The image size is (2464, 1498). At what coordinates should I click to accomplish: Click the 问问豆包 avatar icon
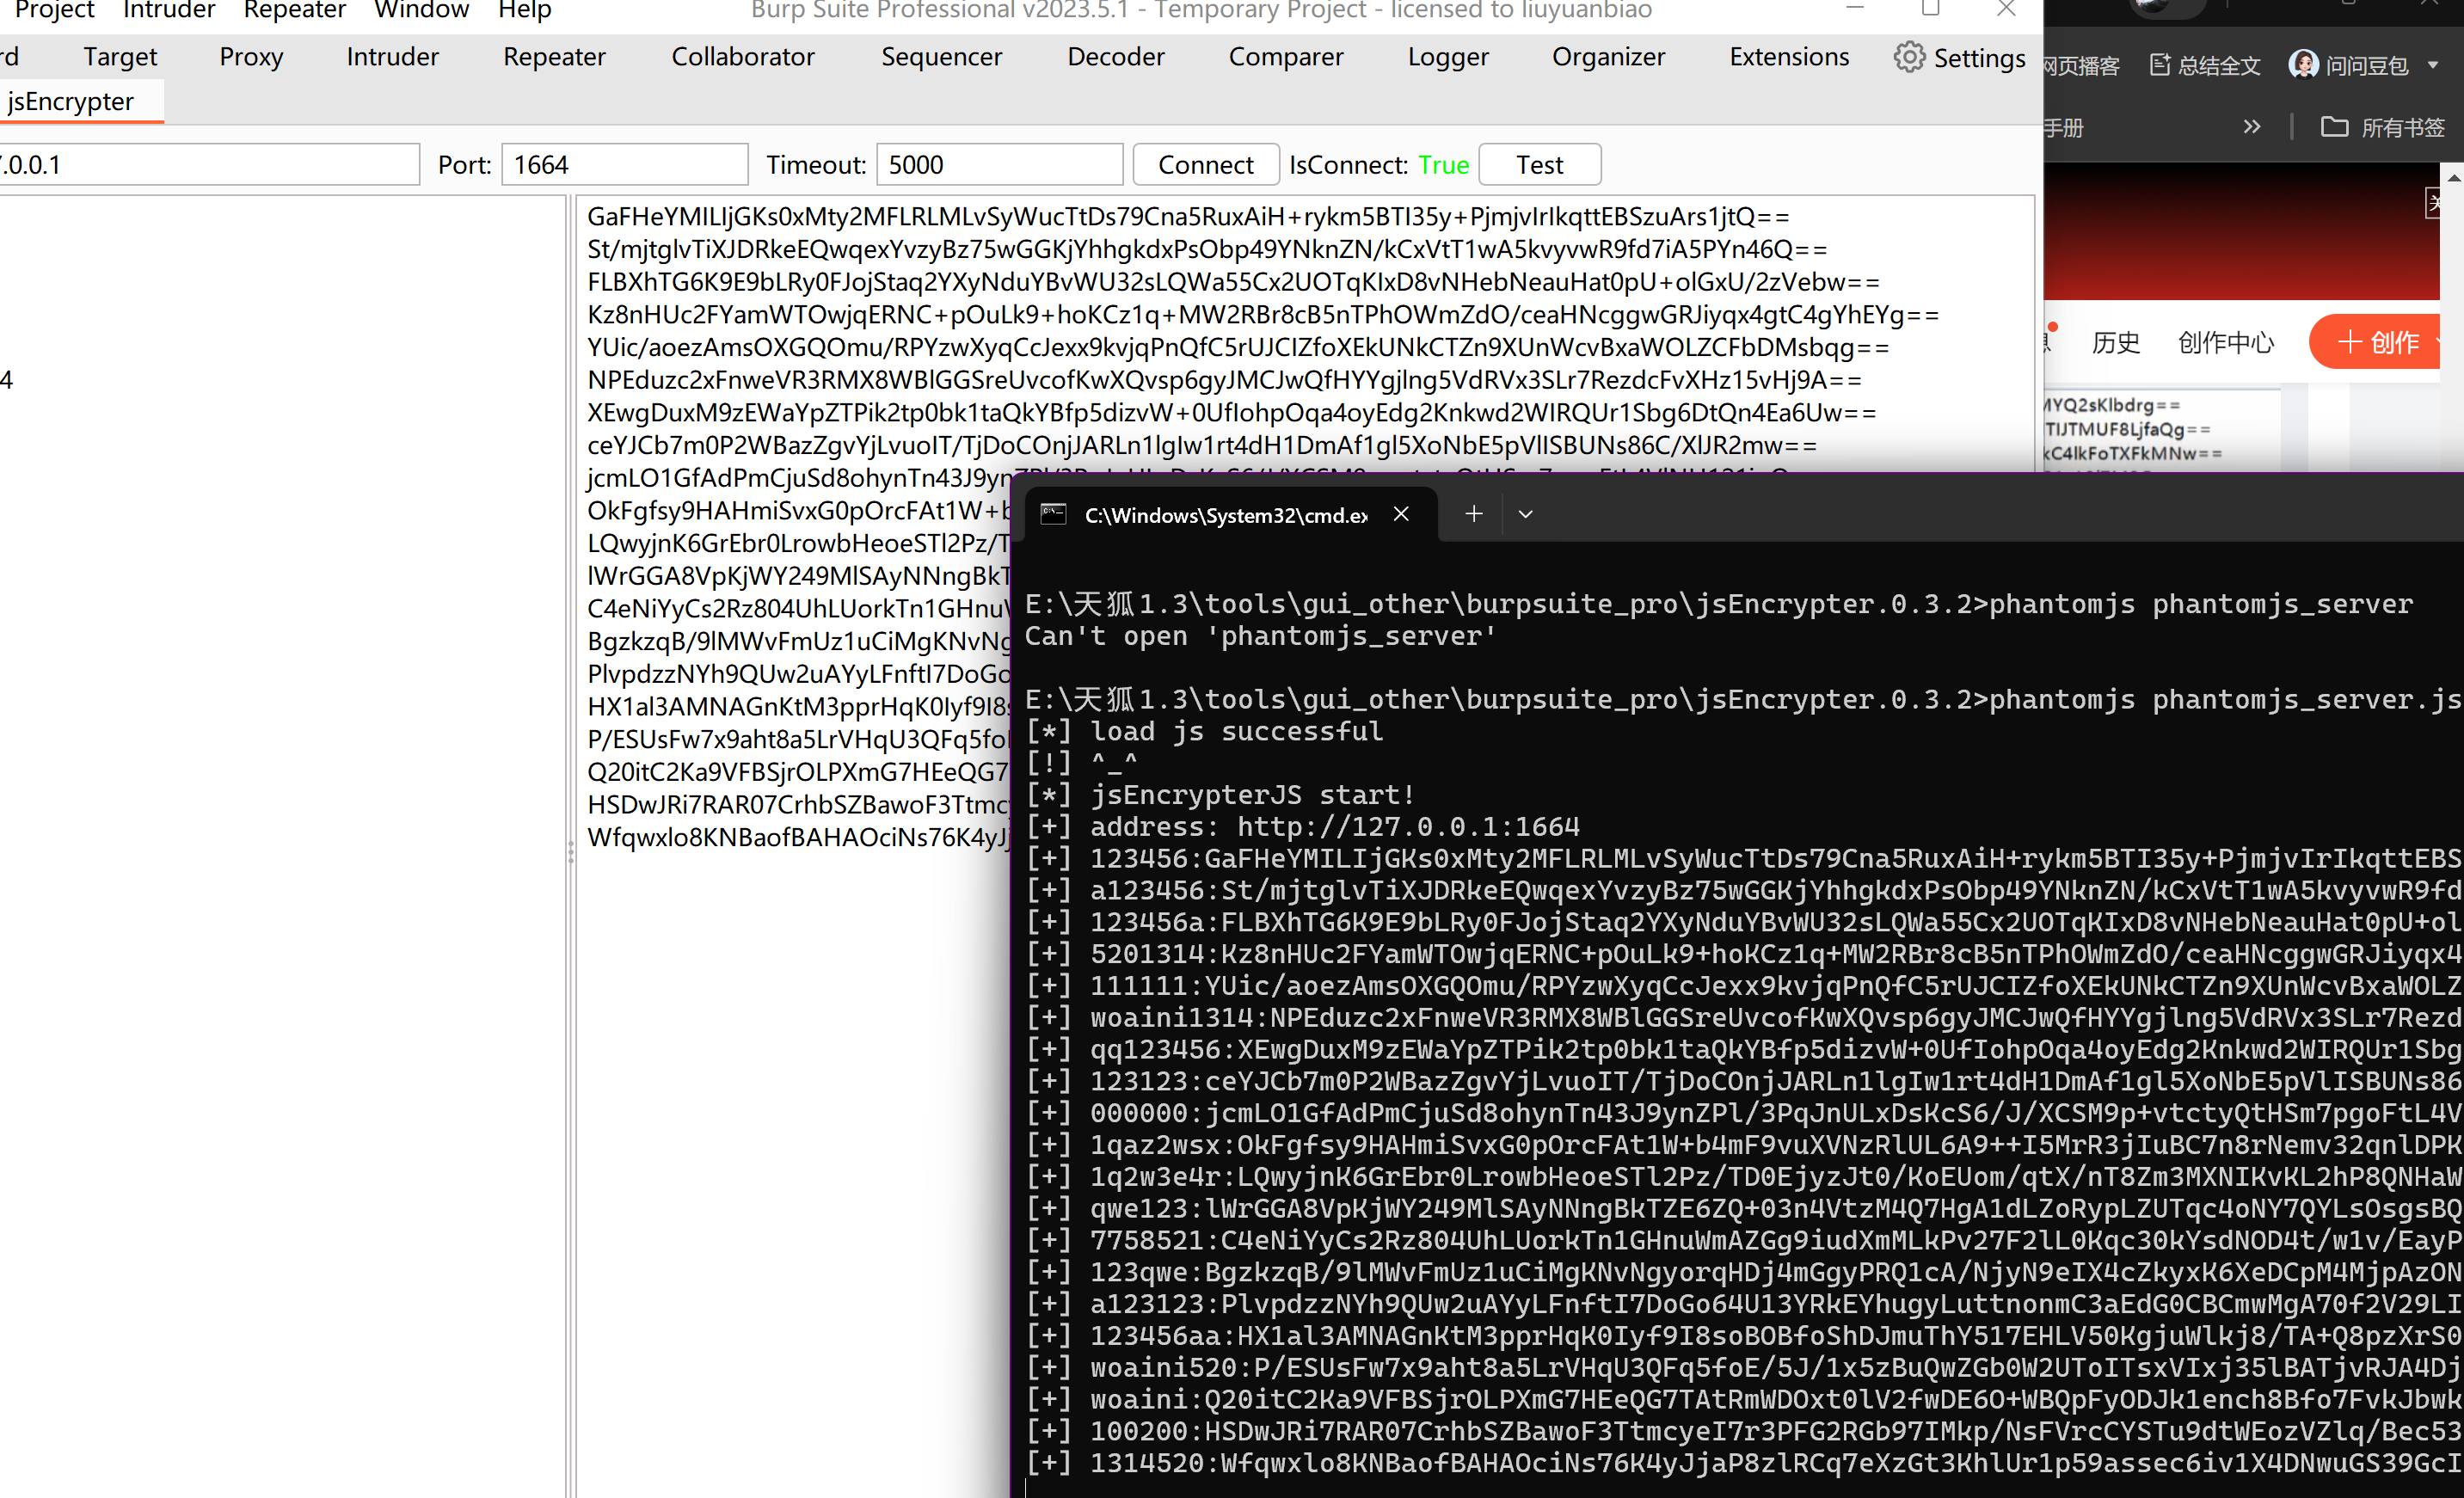pyautogui.click(x=2303, y=66)
